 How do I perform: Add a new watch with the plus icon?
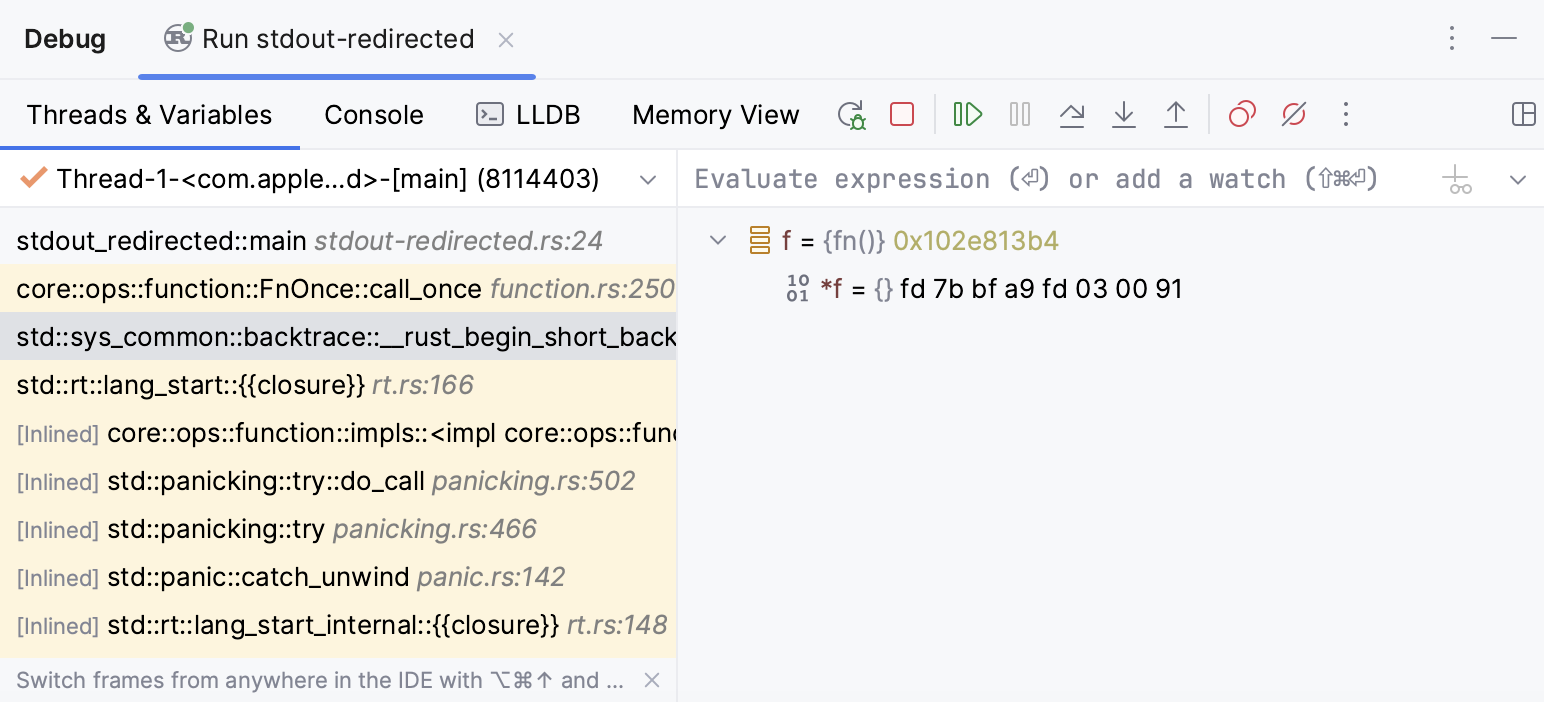[x=1456, y=179]
